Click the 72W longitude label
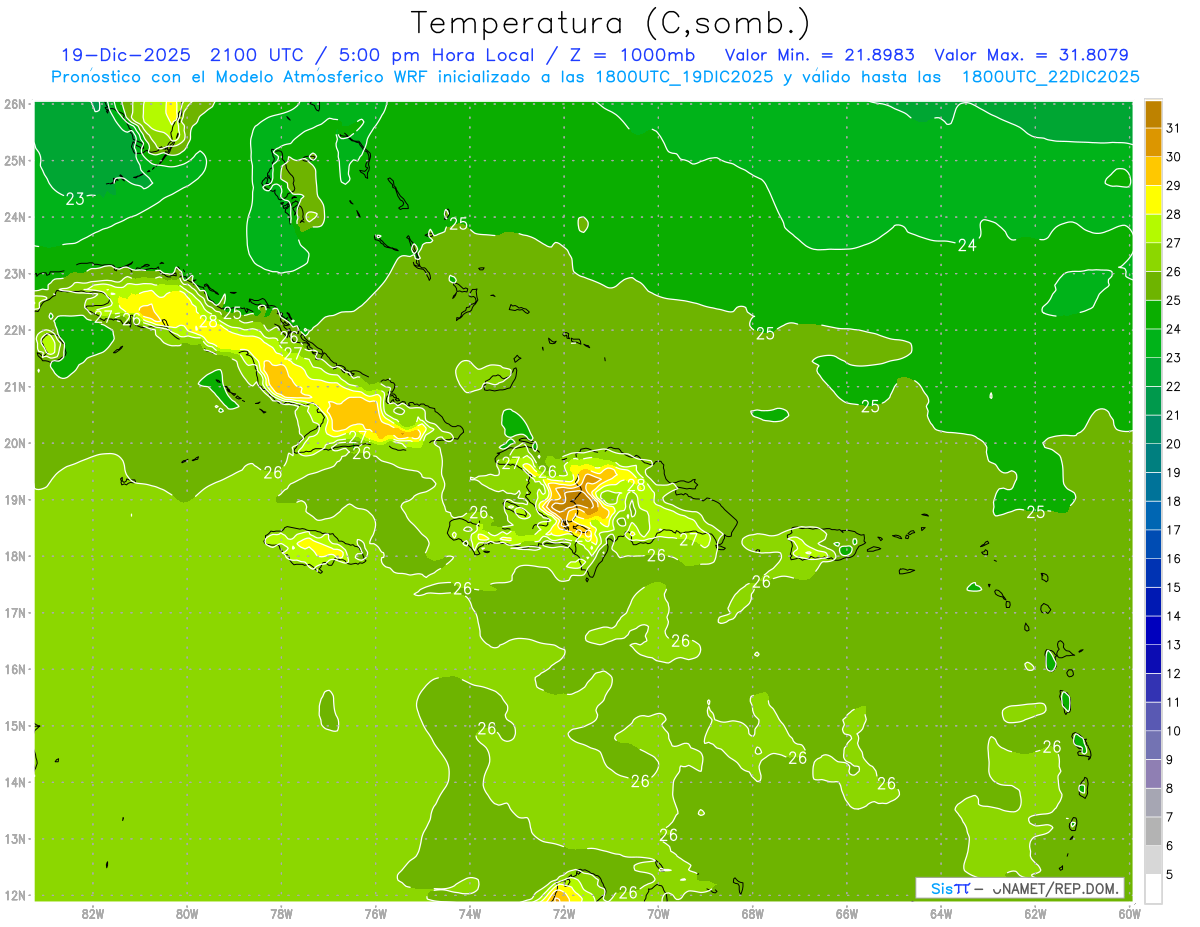 (x=564, y=913)
